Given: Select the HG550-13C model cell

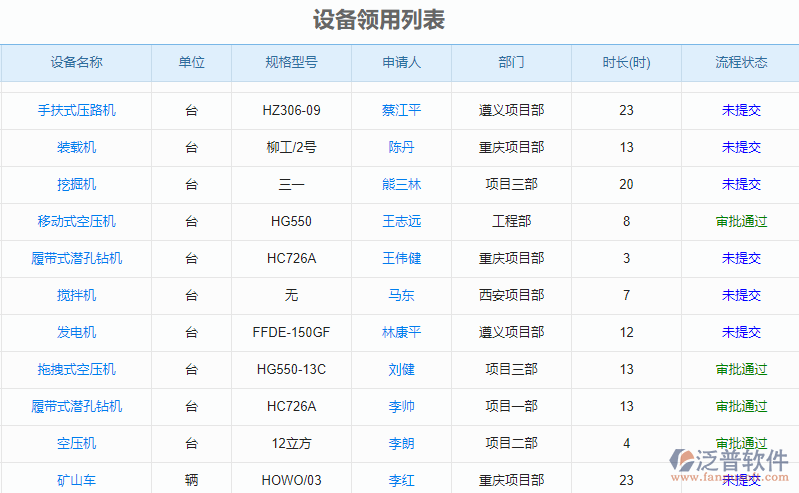Looking at the screenshot, I should click(x=291, y=369).
